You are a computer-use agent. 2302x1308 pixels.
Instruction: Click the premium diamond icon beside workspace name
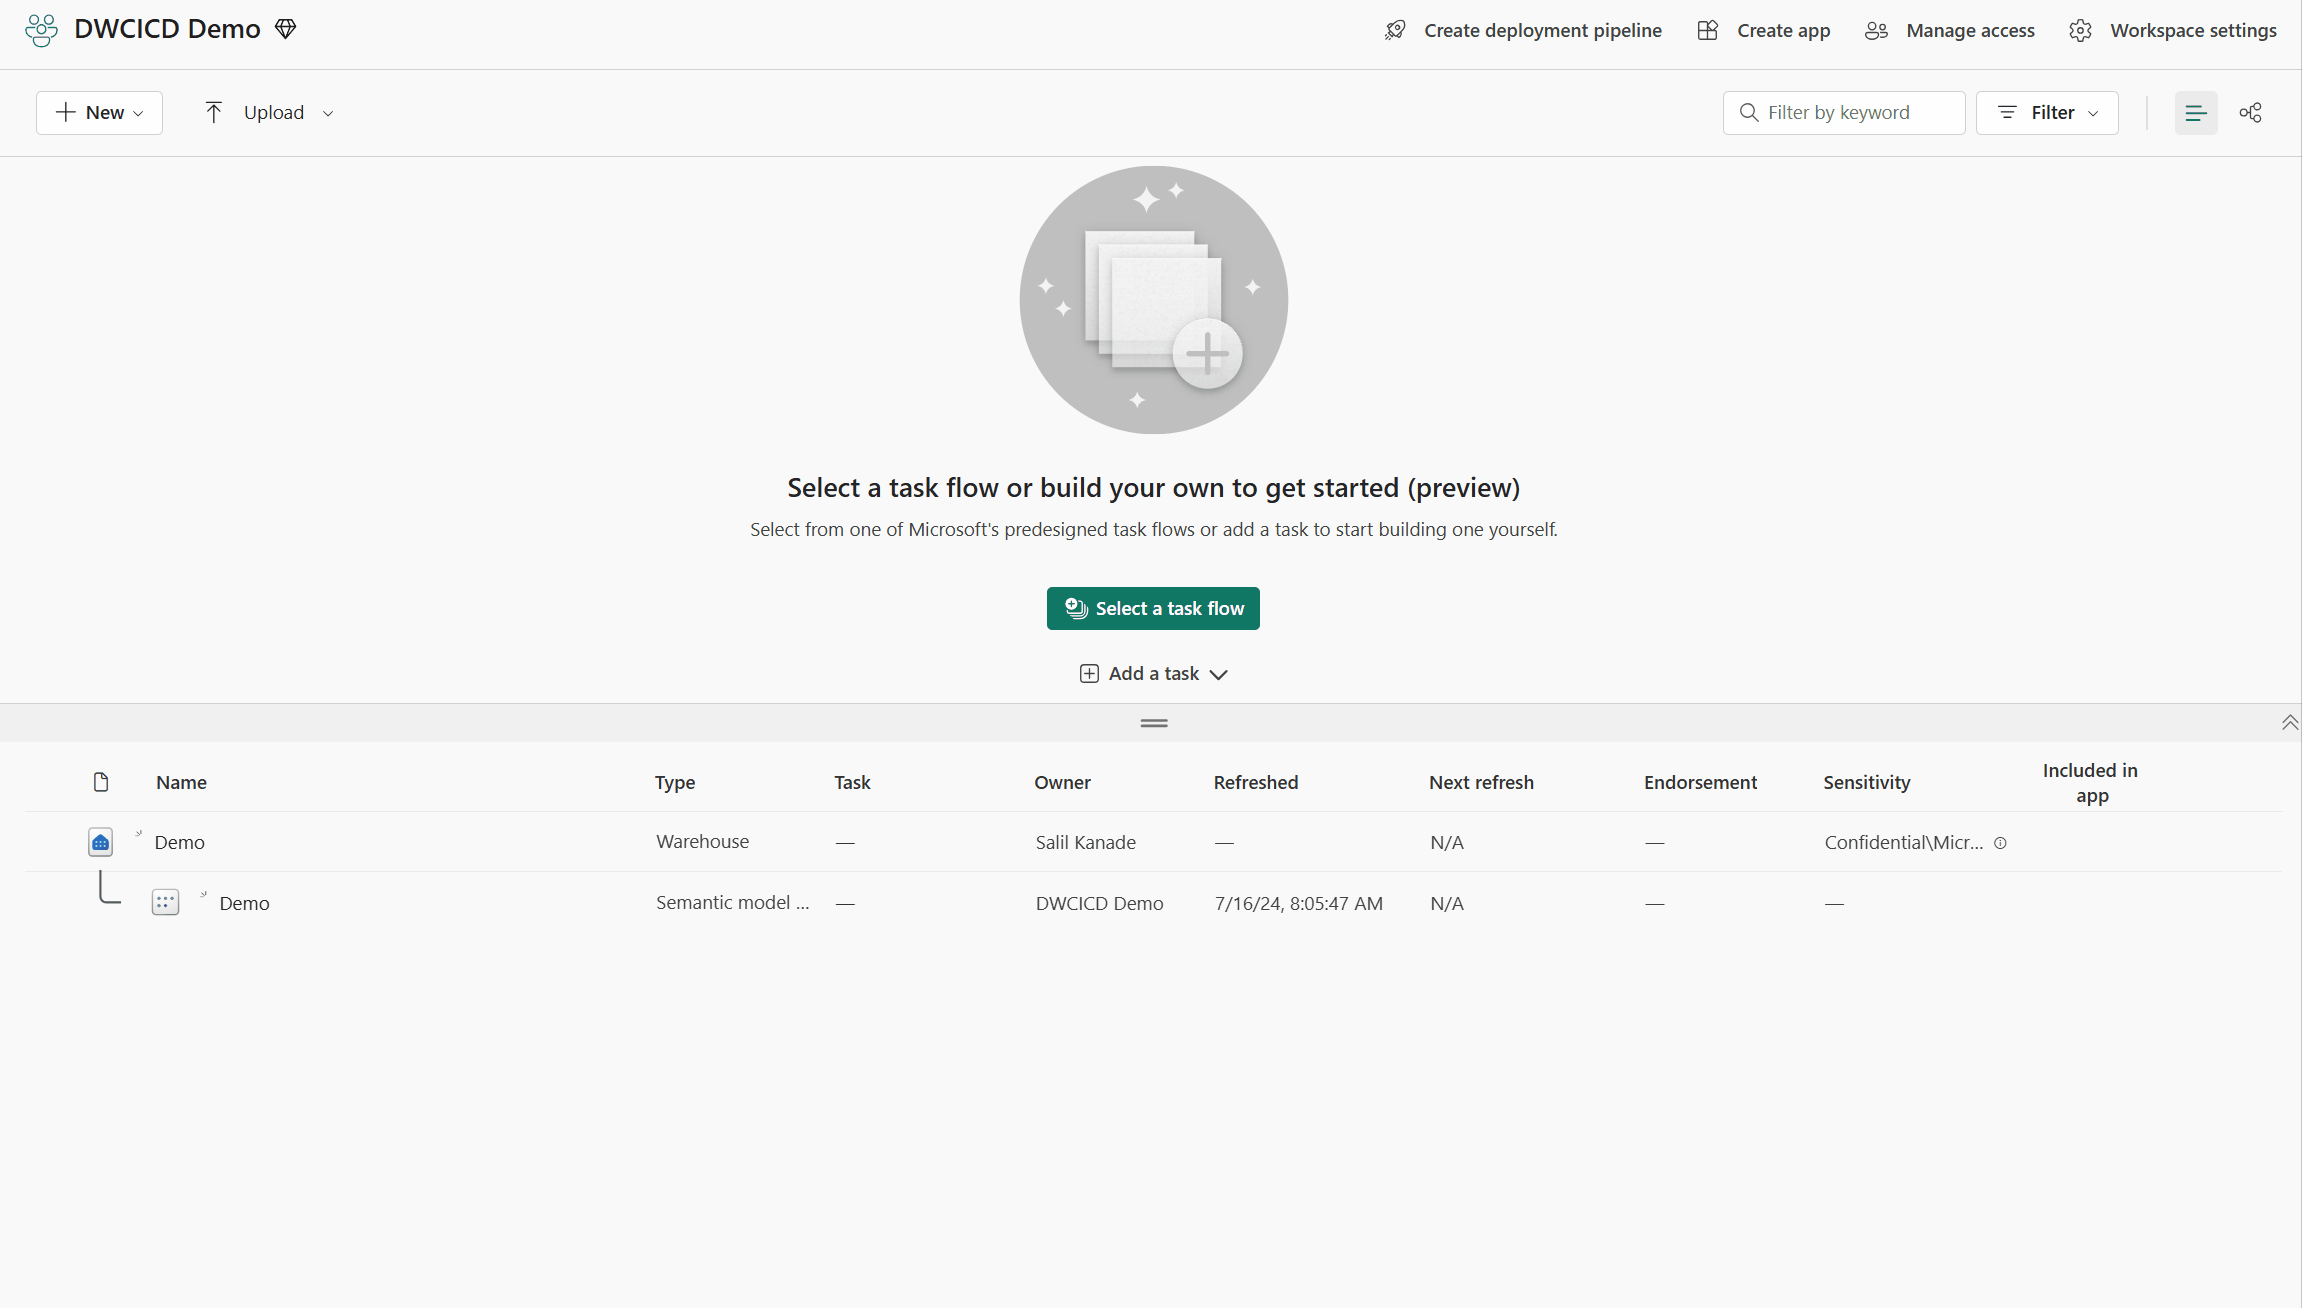[285, 29]
